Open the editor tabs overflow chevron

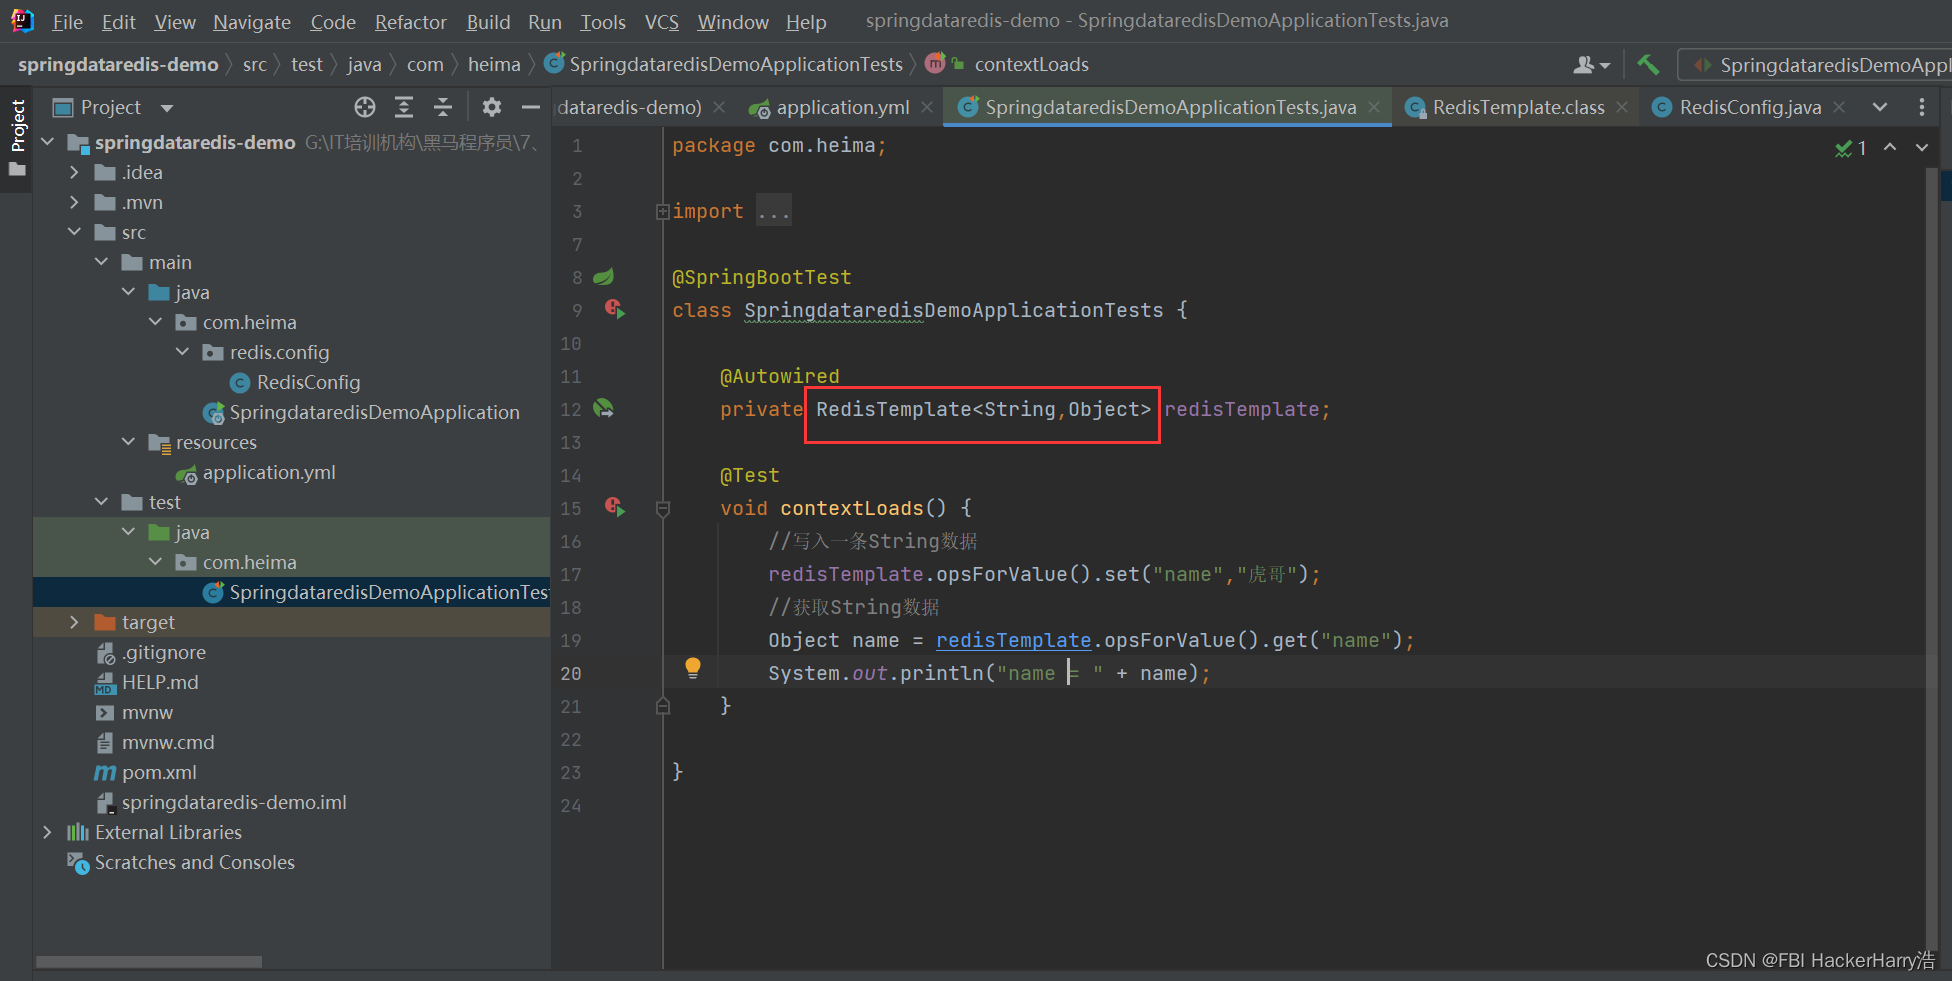pyautogui.click(x=1880, y=107)
